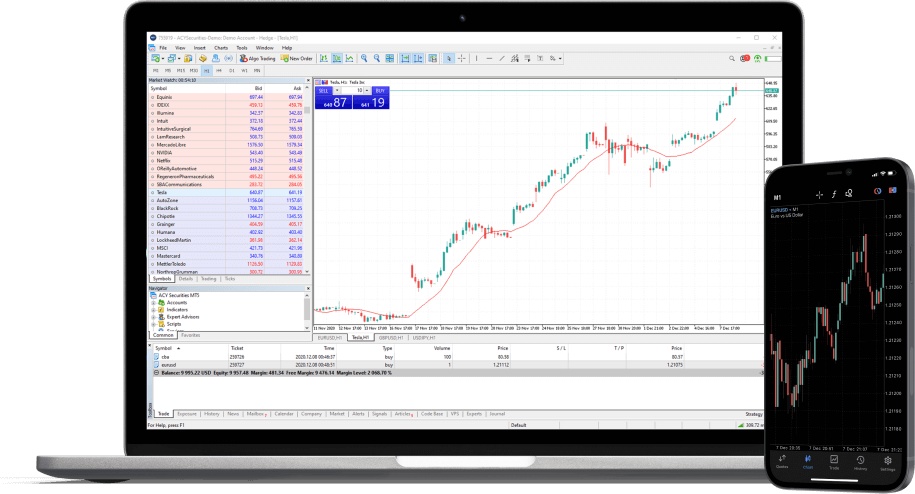Viewport: 915px width, 494px height.
Task: Open the View menu
Action: [x=180, y=48]
